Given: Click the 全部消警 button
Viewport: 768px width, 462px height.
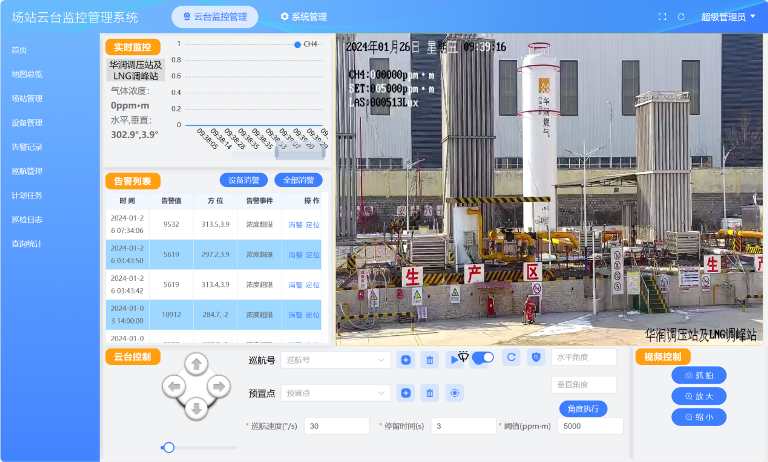Looking at the screenshot, I should 298,181.
